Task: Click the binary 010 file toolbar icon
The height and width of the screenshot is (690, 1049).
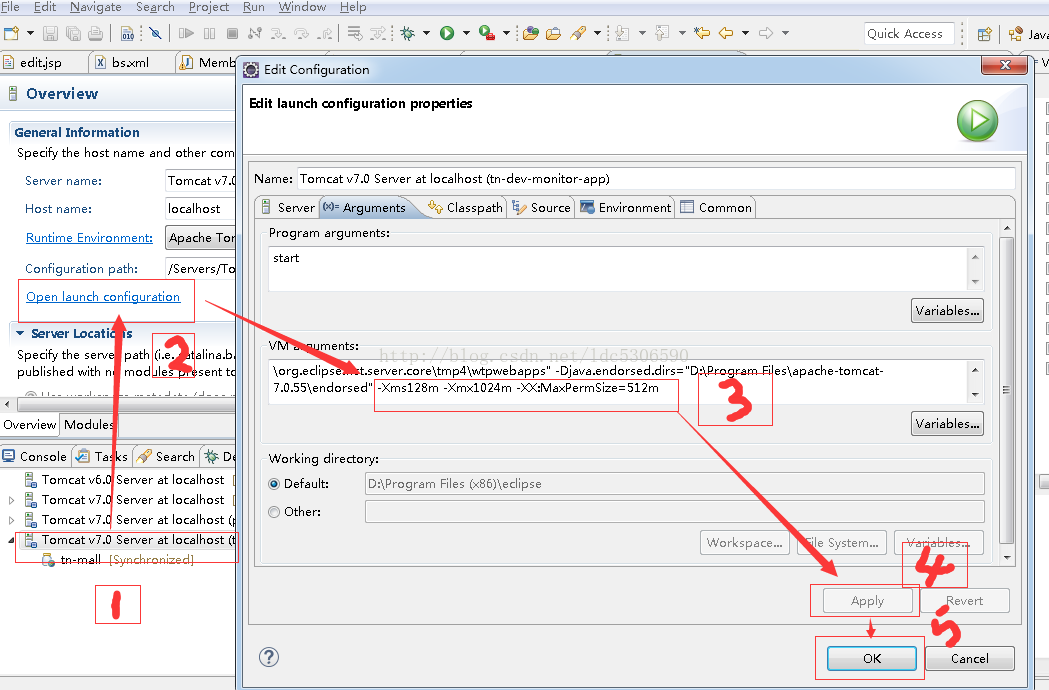Action: click(128, 33)
